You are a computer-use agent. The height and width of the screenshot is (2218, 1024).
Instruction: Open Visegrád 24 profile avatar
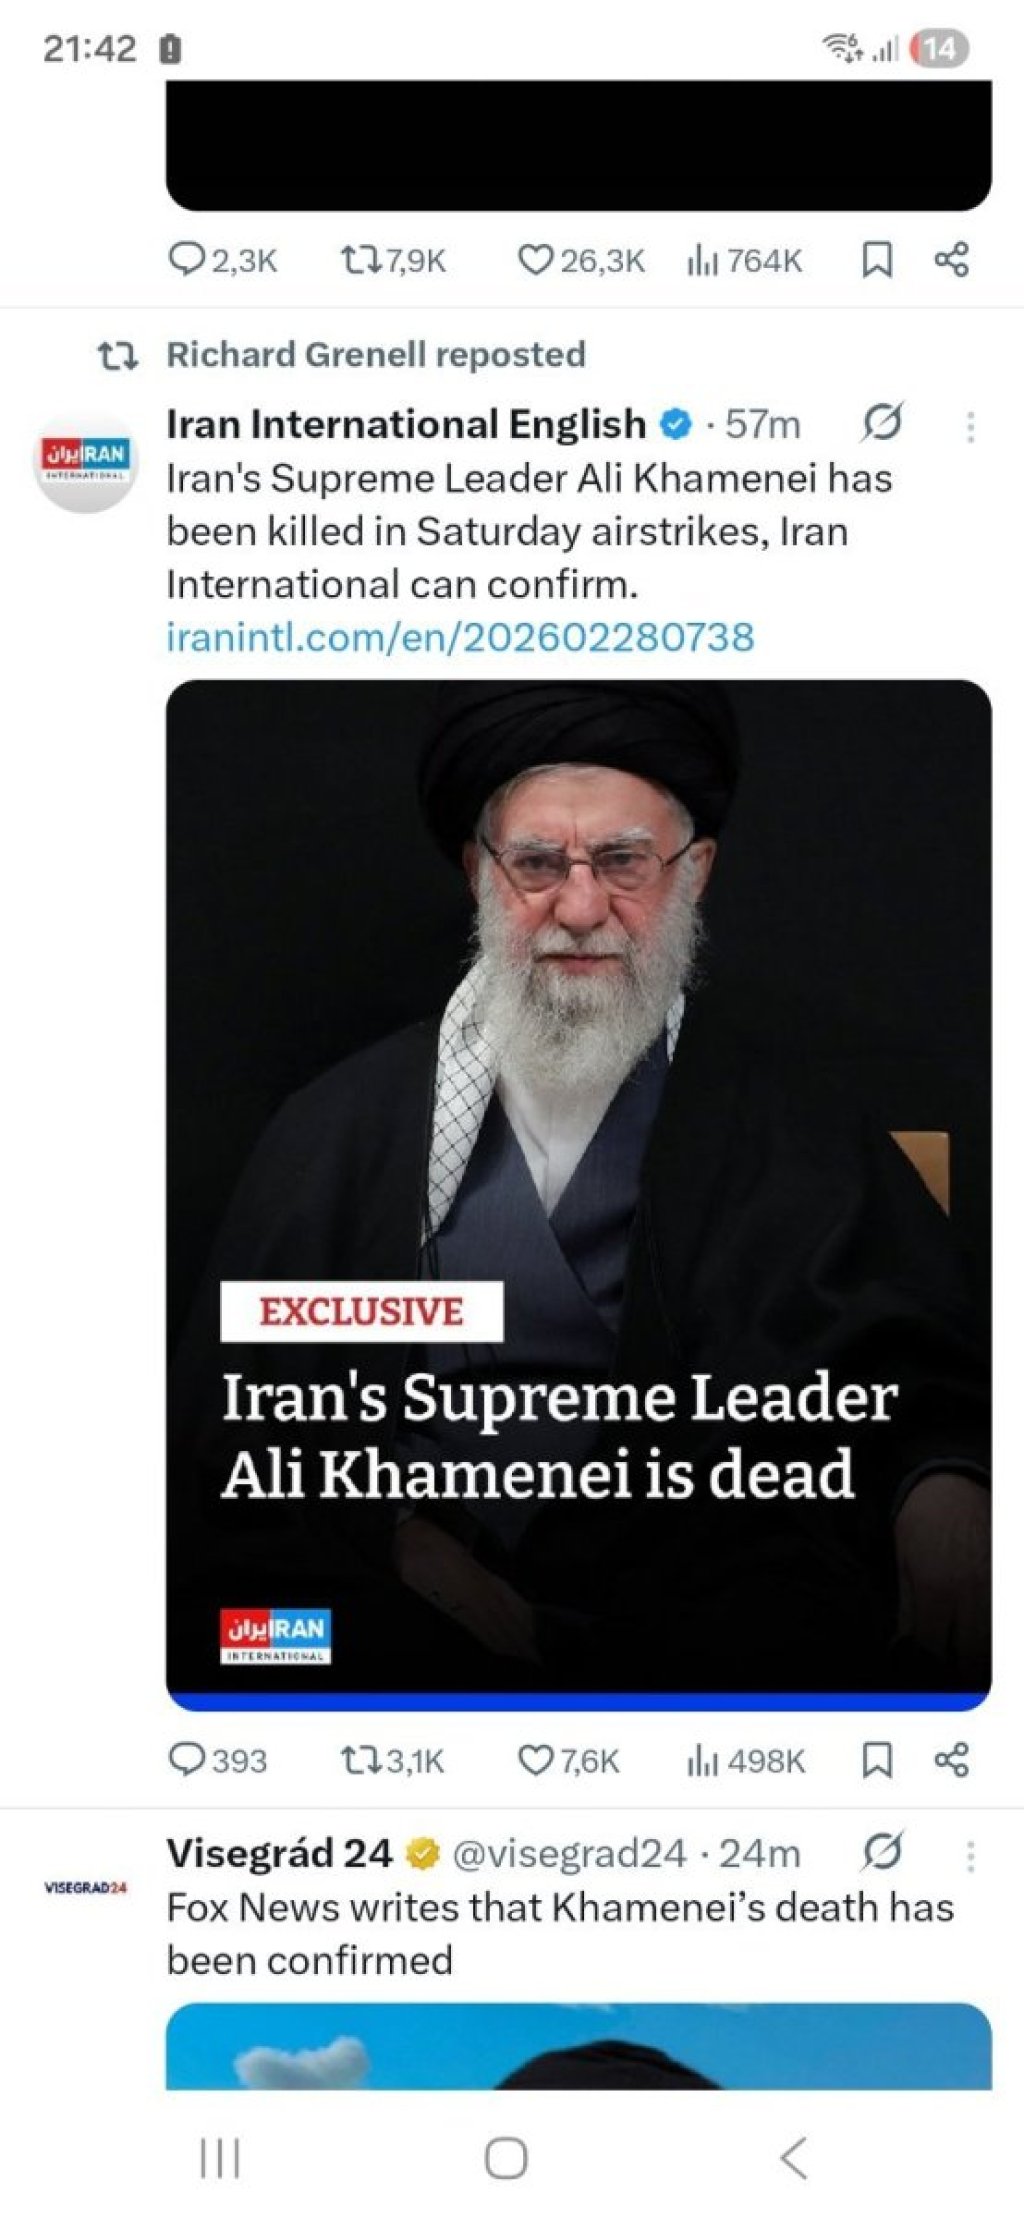click(x=85, y=1887)
